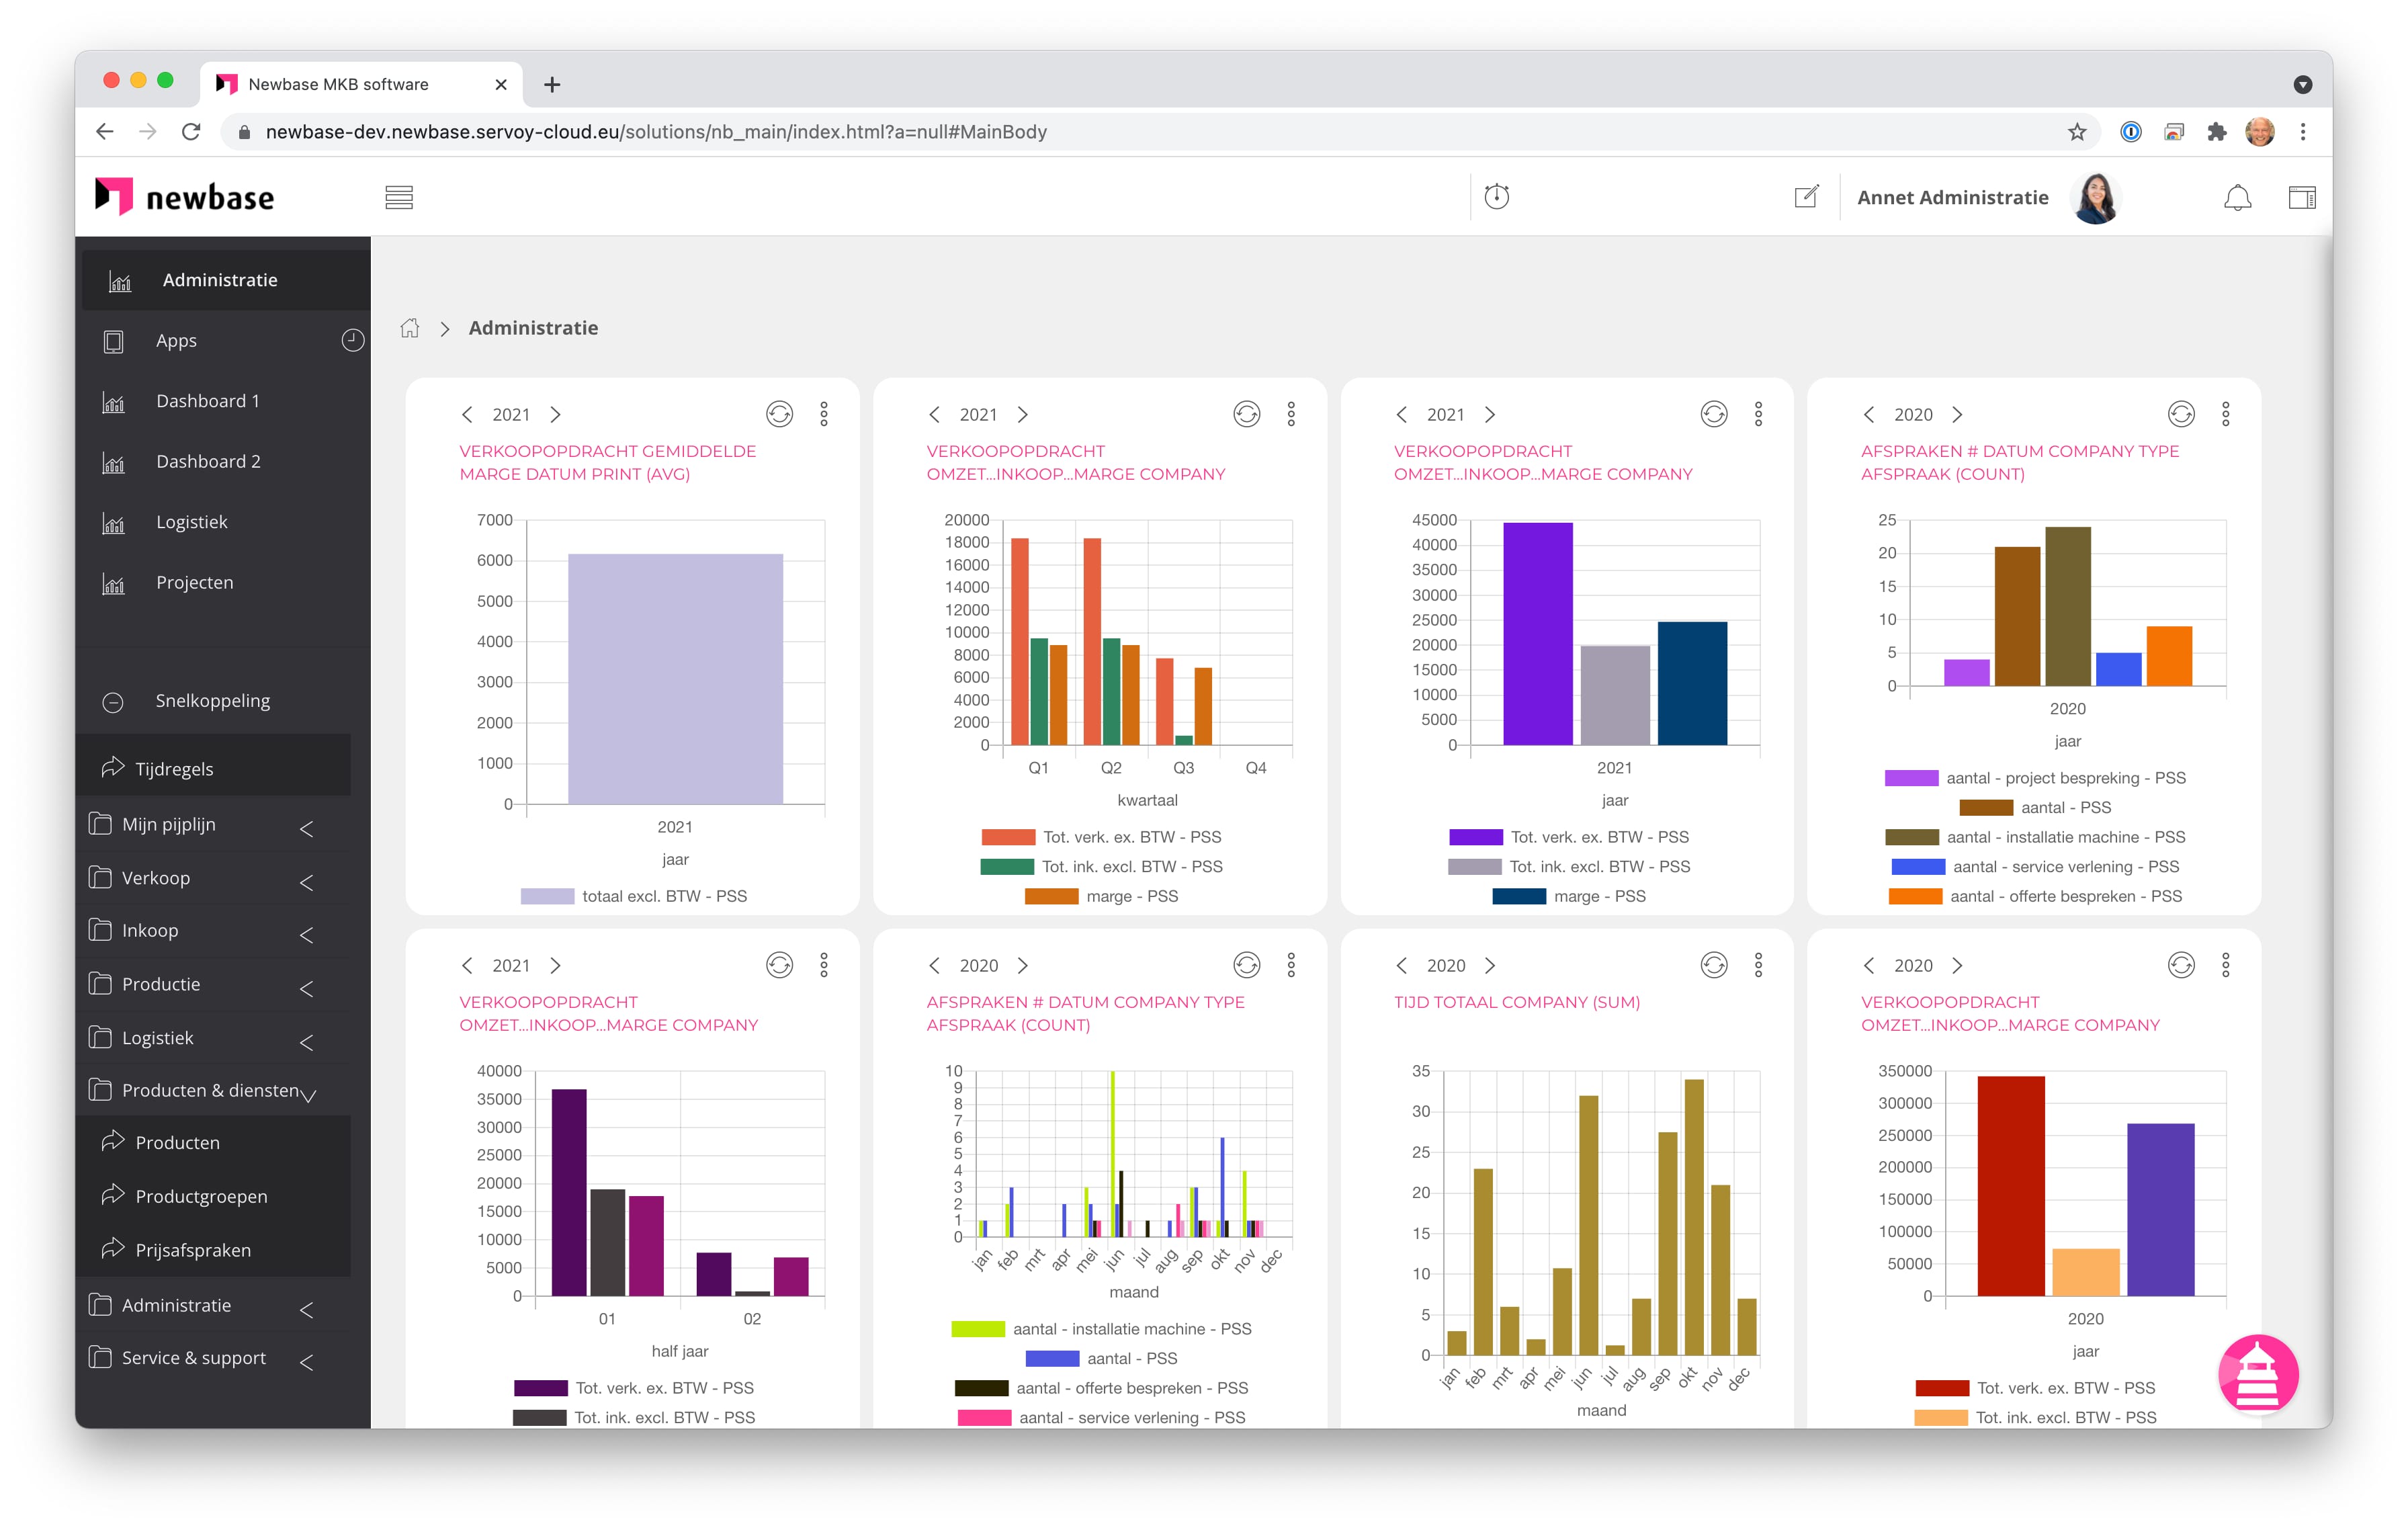2408x1528 pixels.
Task: Toggle legend 'totaal excl. BTW - PSS' swatch
Action: [x=547, y=896]
